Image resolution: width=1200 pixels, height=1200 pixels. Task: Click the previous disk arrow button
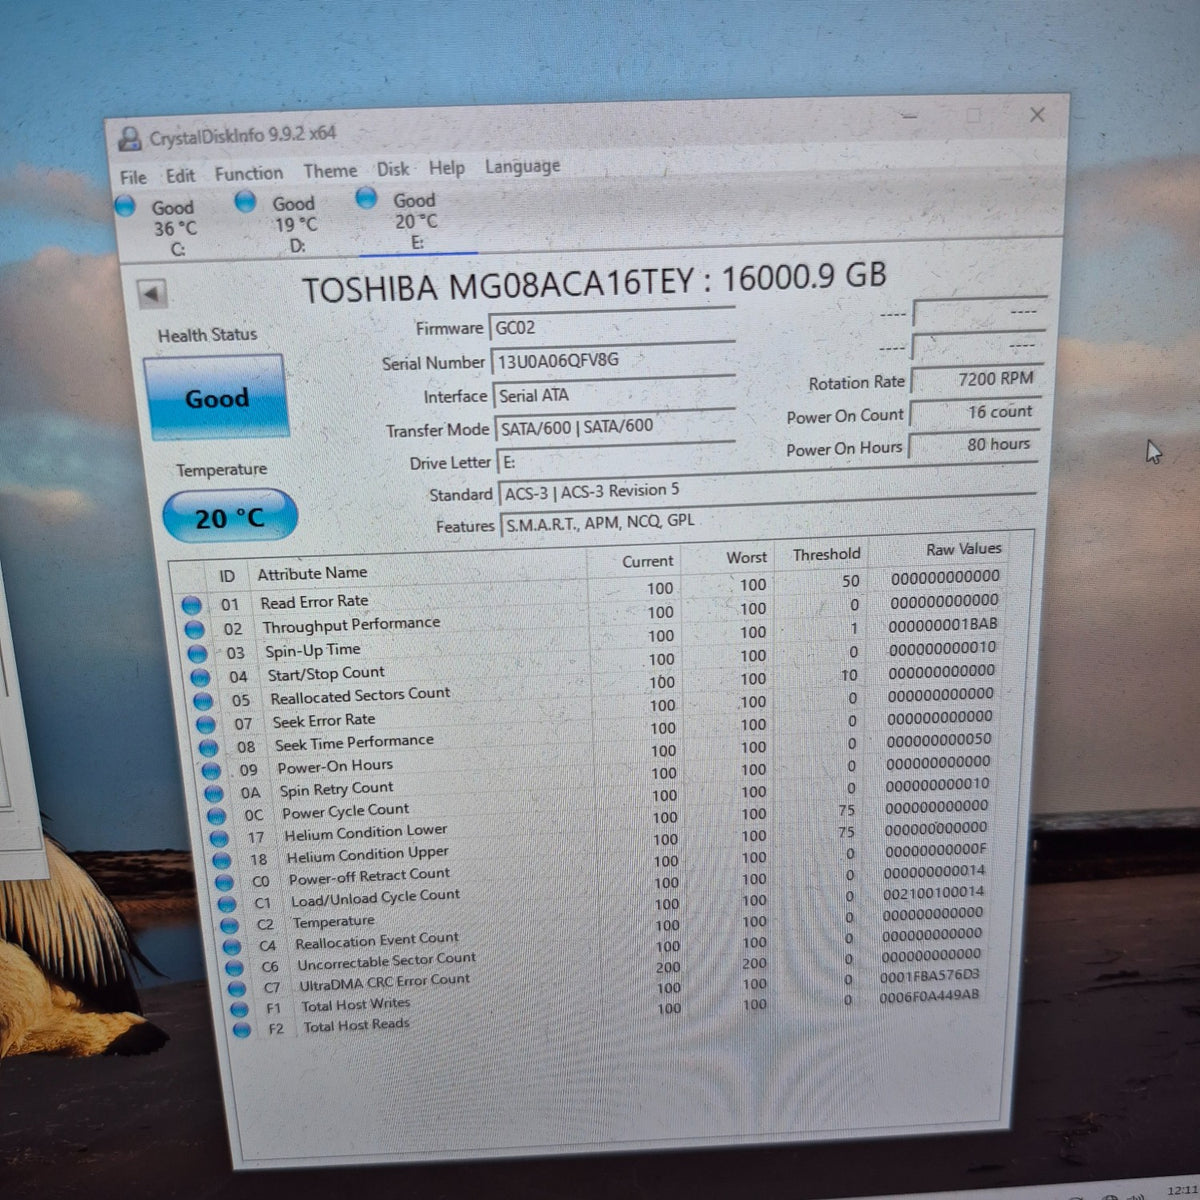coord(152,294)
